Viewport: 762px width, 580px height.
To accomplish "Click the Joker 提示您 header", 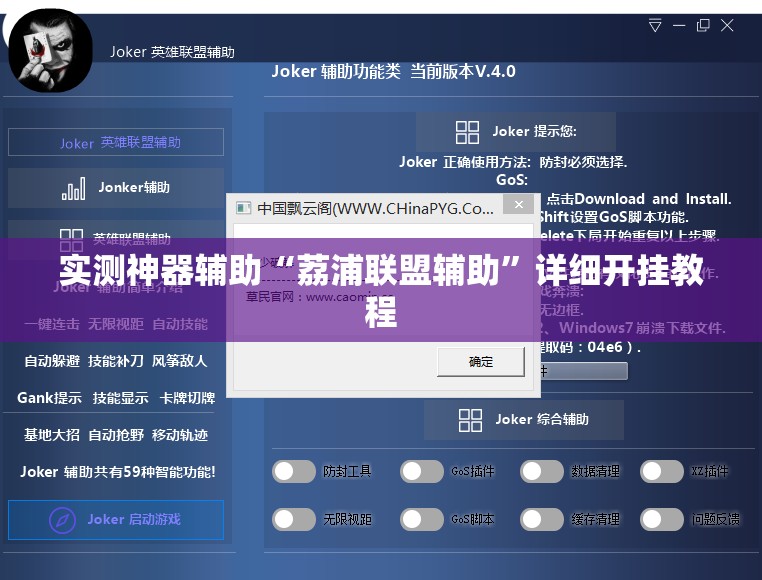I will (x=516, y=132).
